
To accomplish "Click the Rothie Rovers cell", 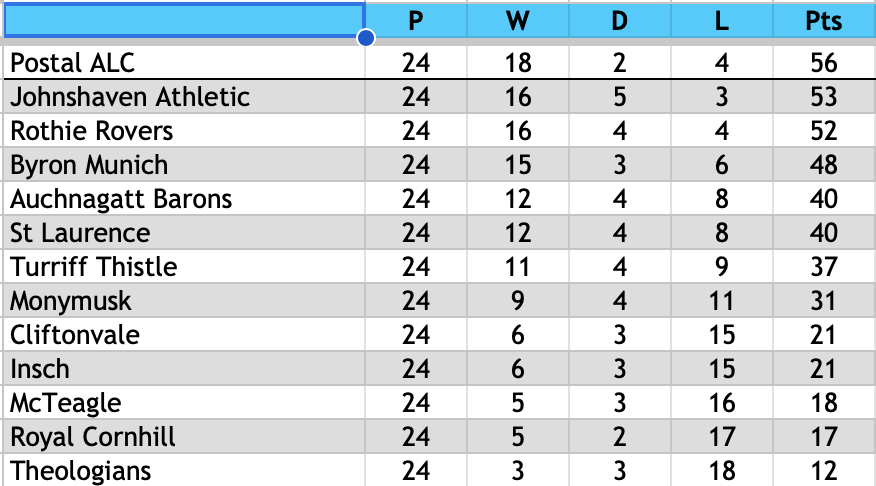I will [x=184, y=131].
